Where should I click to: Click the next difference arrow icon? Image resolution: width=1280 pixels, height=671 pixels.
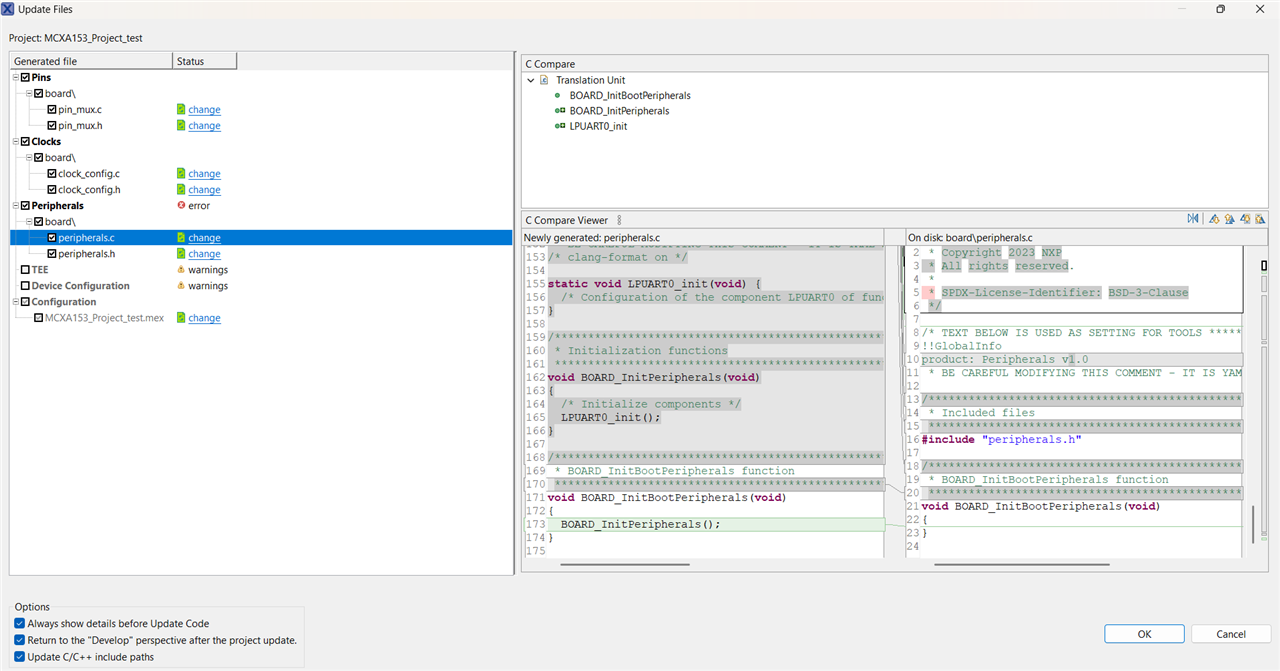1214,219
